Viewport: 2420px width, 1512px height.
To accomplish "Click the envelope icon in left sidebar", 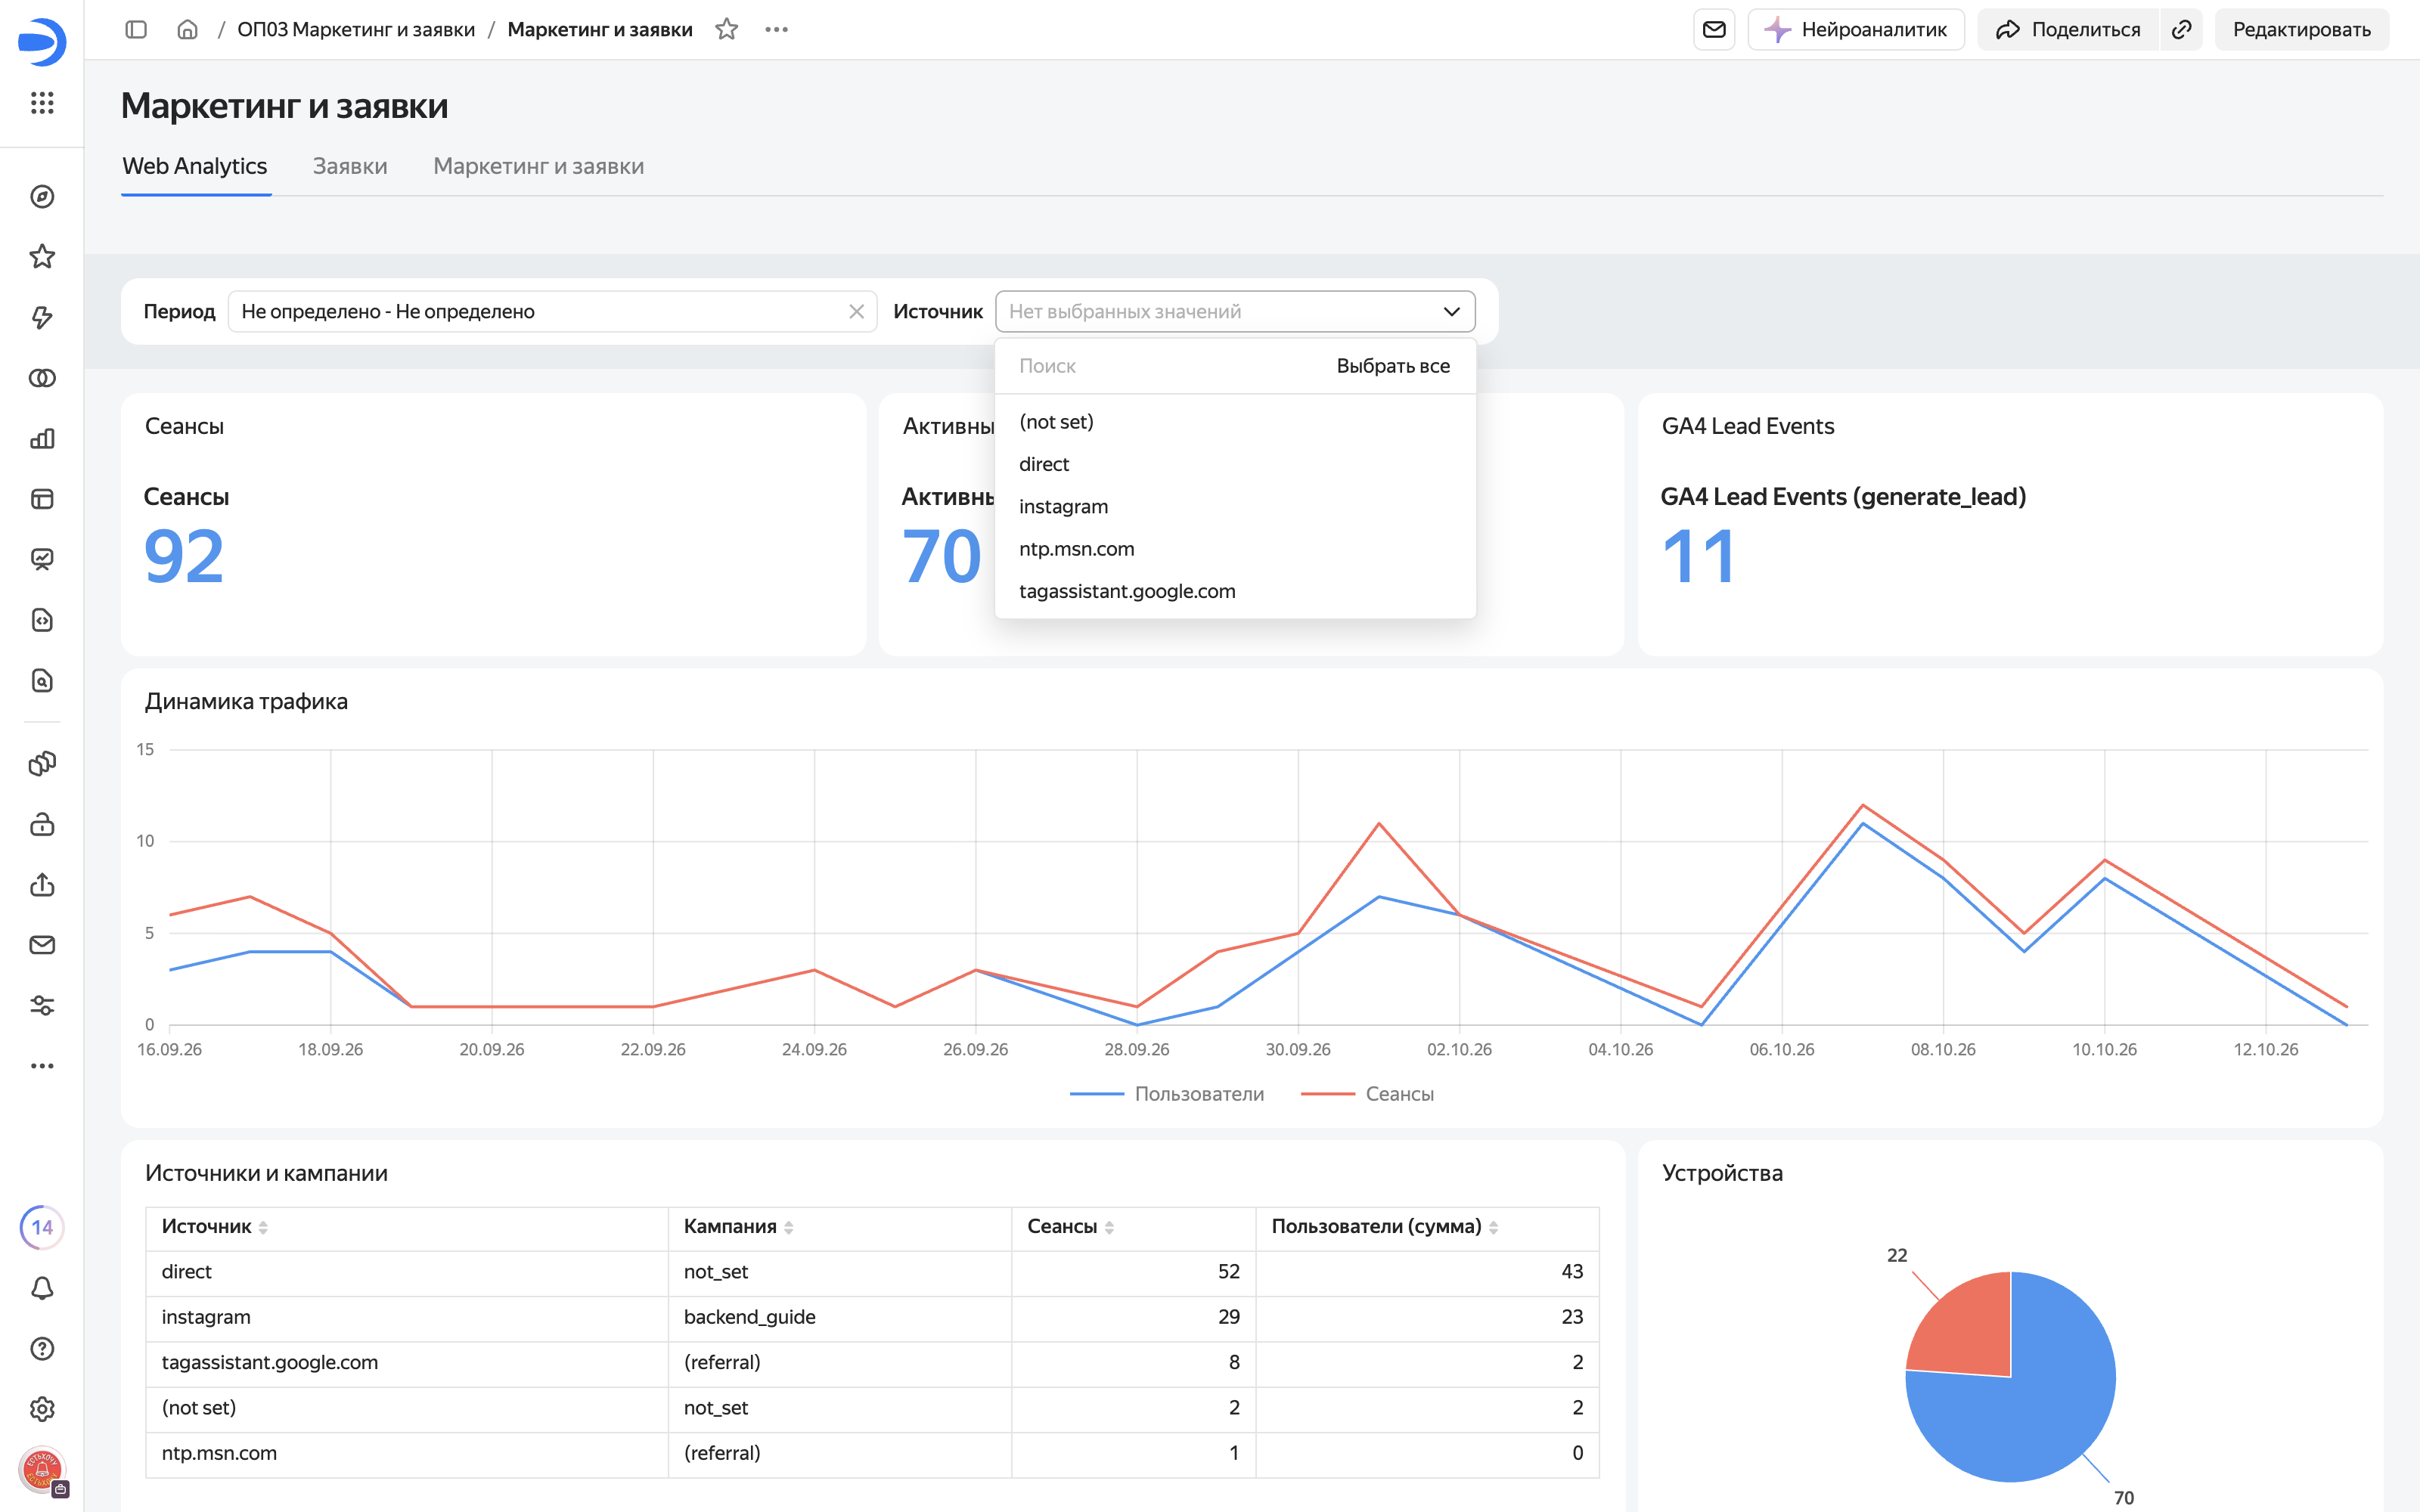I will point(42,945).
